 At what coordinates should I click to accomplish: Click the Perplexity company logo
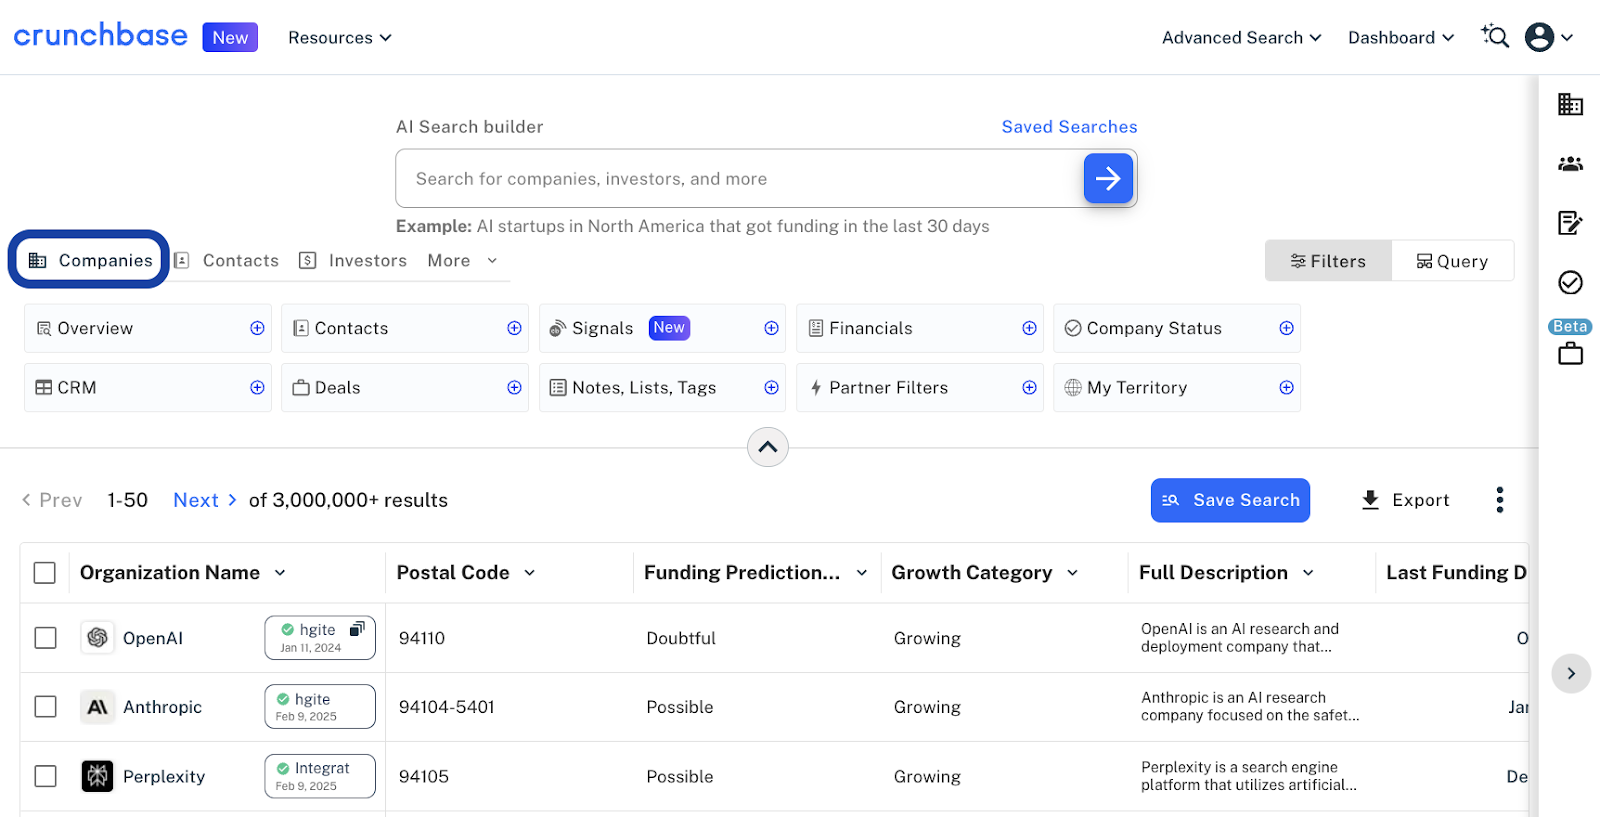tap(97, 776)
